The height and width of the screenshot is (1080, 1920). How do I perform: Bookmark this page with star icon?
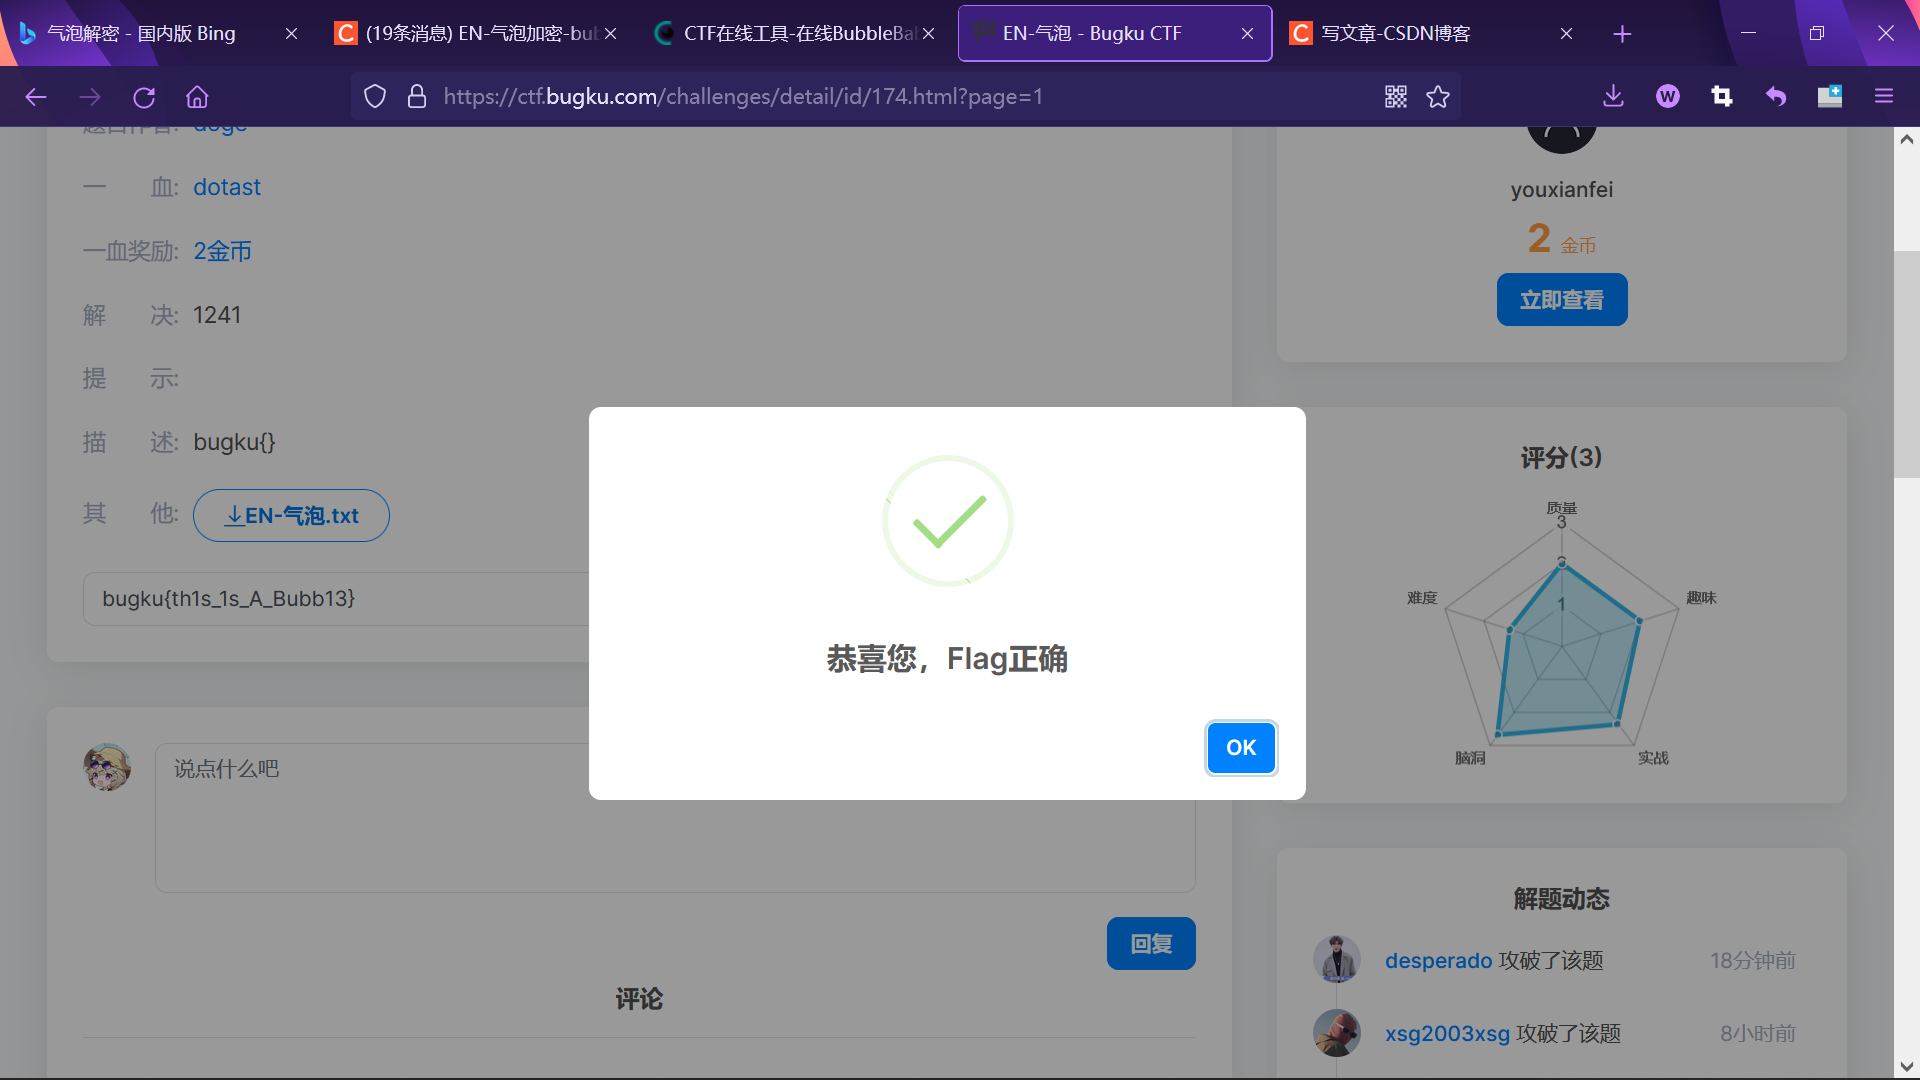coord(1438,97)
